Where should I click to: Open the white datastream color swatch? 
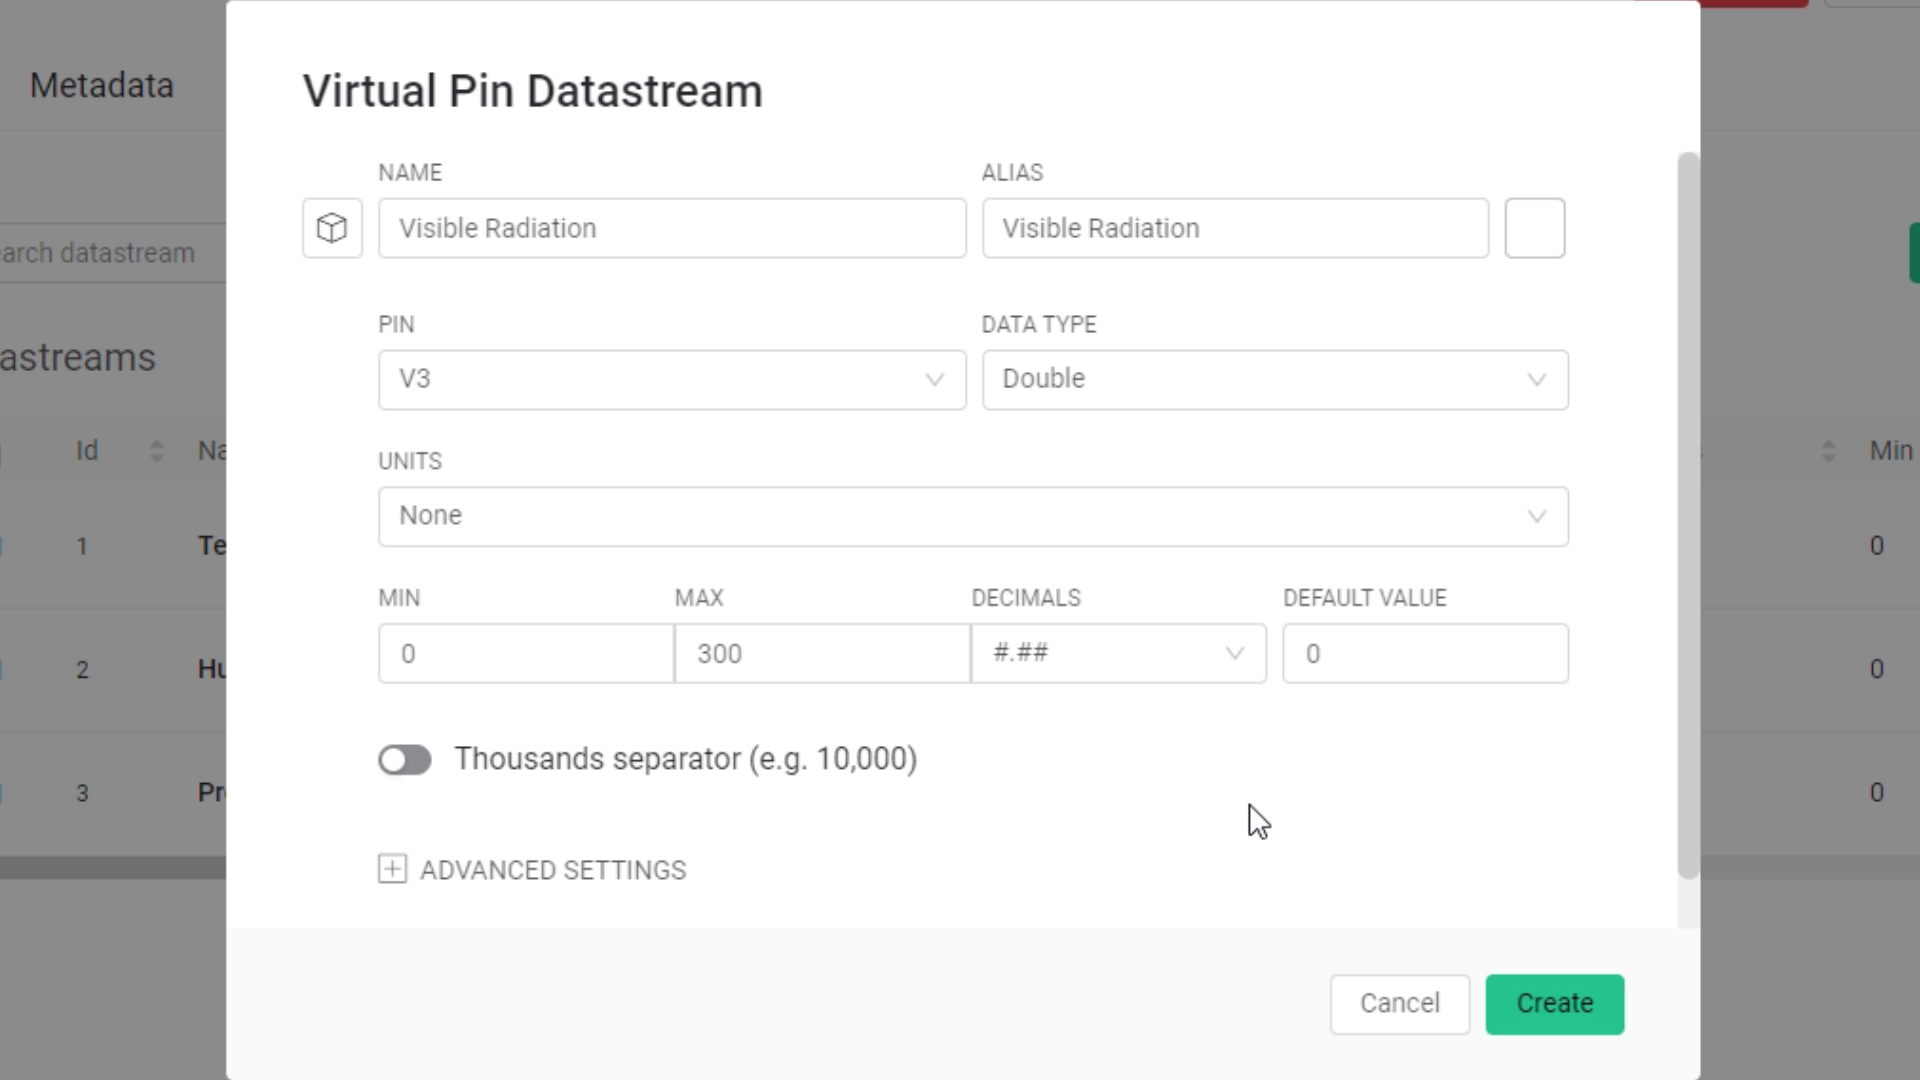point(1534,228)
